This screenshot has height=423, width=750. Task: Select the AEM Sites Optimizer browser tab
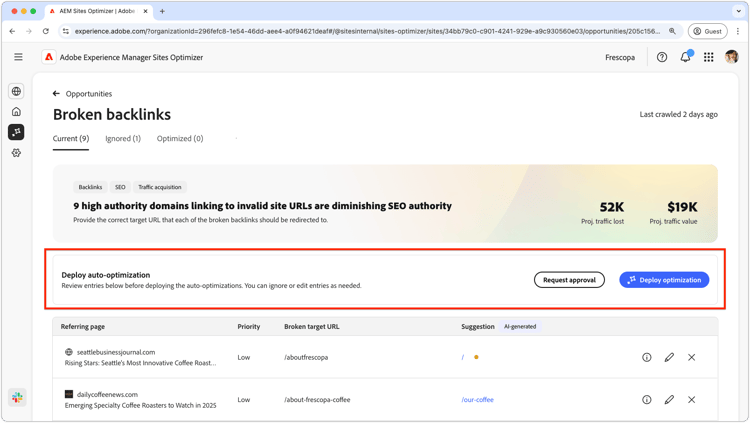[x=98, y=11]
